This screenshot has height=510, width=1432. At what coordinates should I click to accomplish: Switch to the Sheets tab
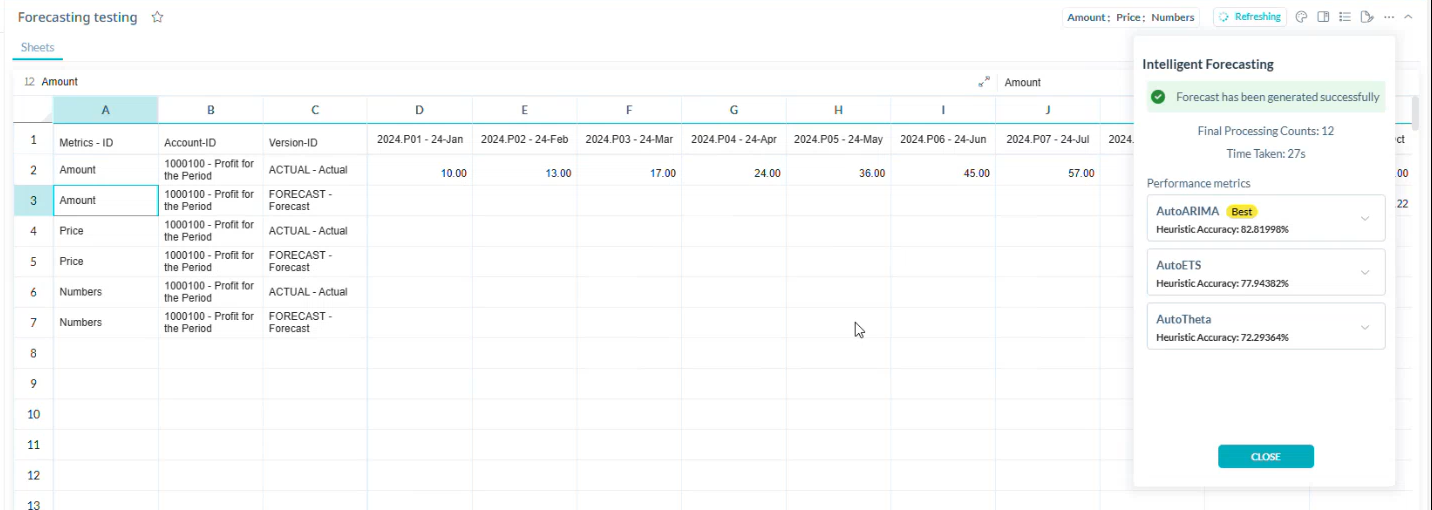point(37,47)
